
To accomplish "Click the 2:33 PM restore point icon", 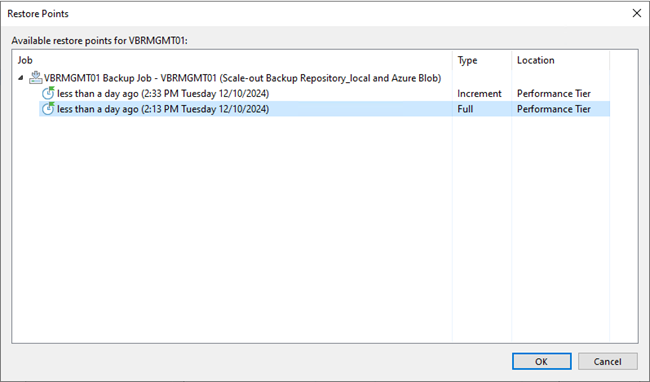I will [48, 93].
